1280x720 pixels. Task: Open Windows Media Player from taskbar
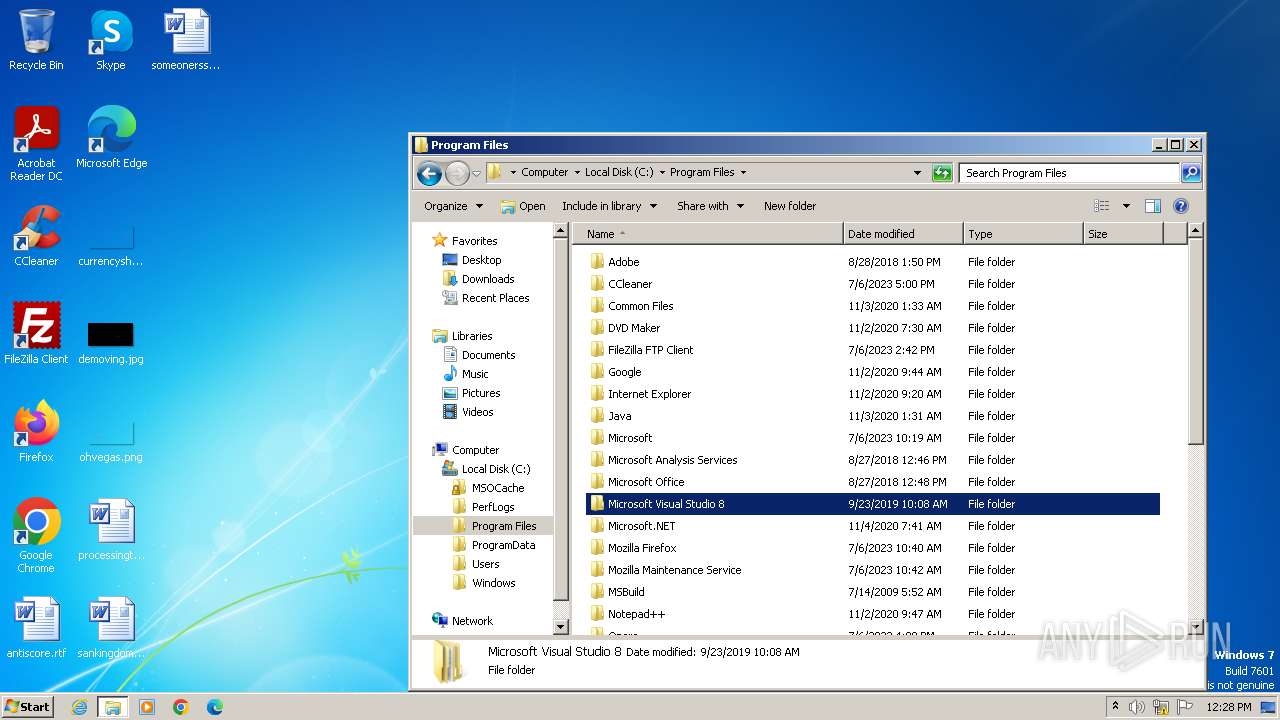(147, 707)
